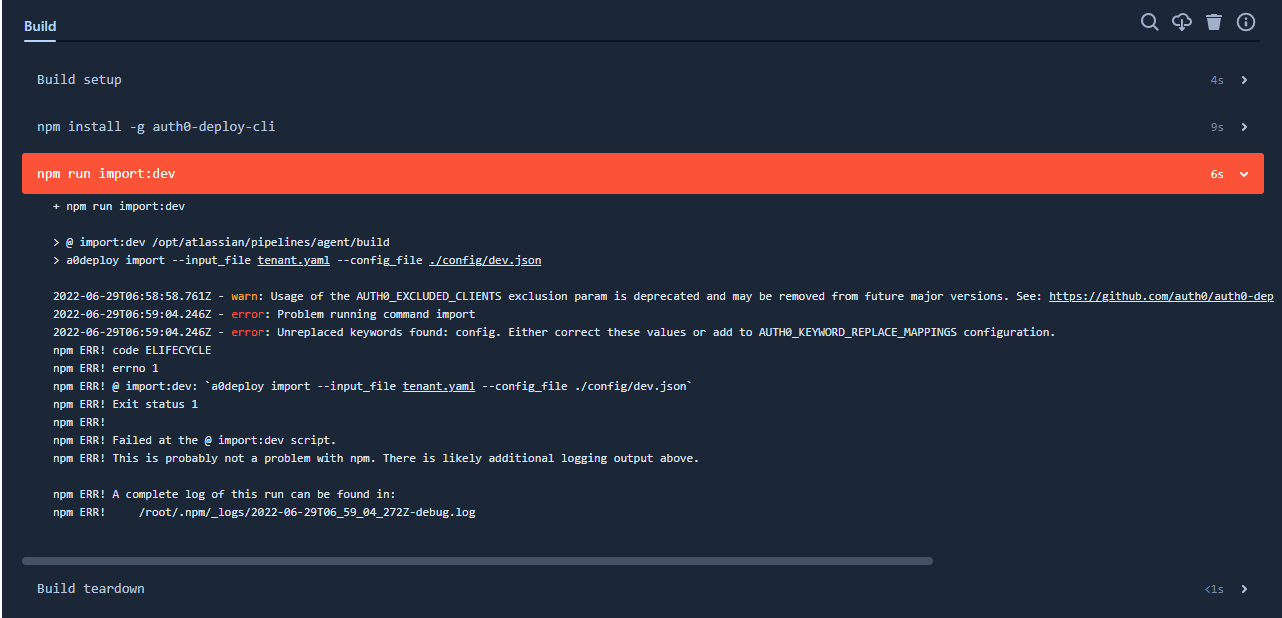Expand the Build teardown step chevron

(1244, 589)
